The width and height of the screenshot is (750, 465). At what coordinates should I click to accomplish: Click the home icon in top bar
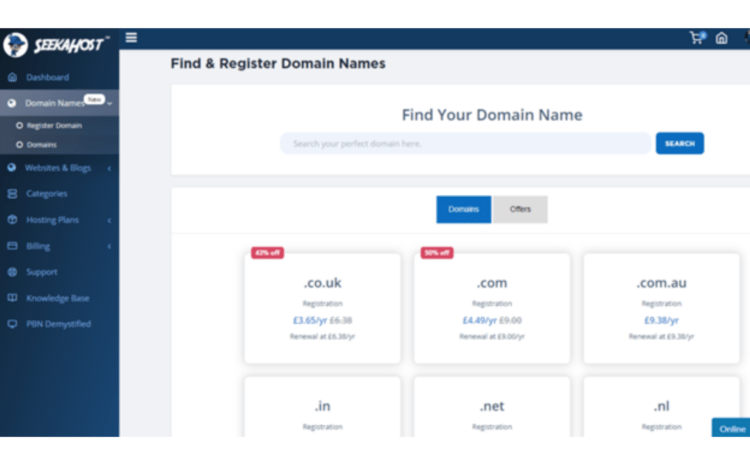coord(721,38)
